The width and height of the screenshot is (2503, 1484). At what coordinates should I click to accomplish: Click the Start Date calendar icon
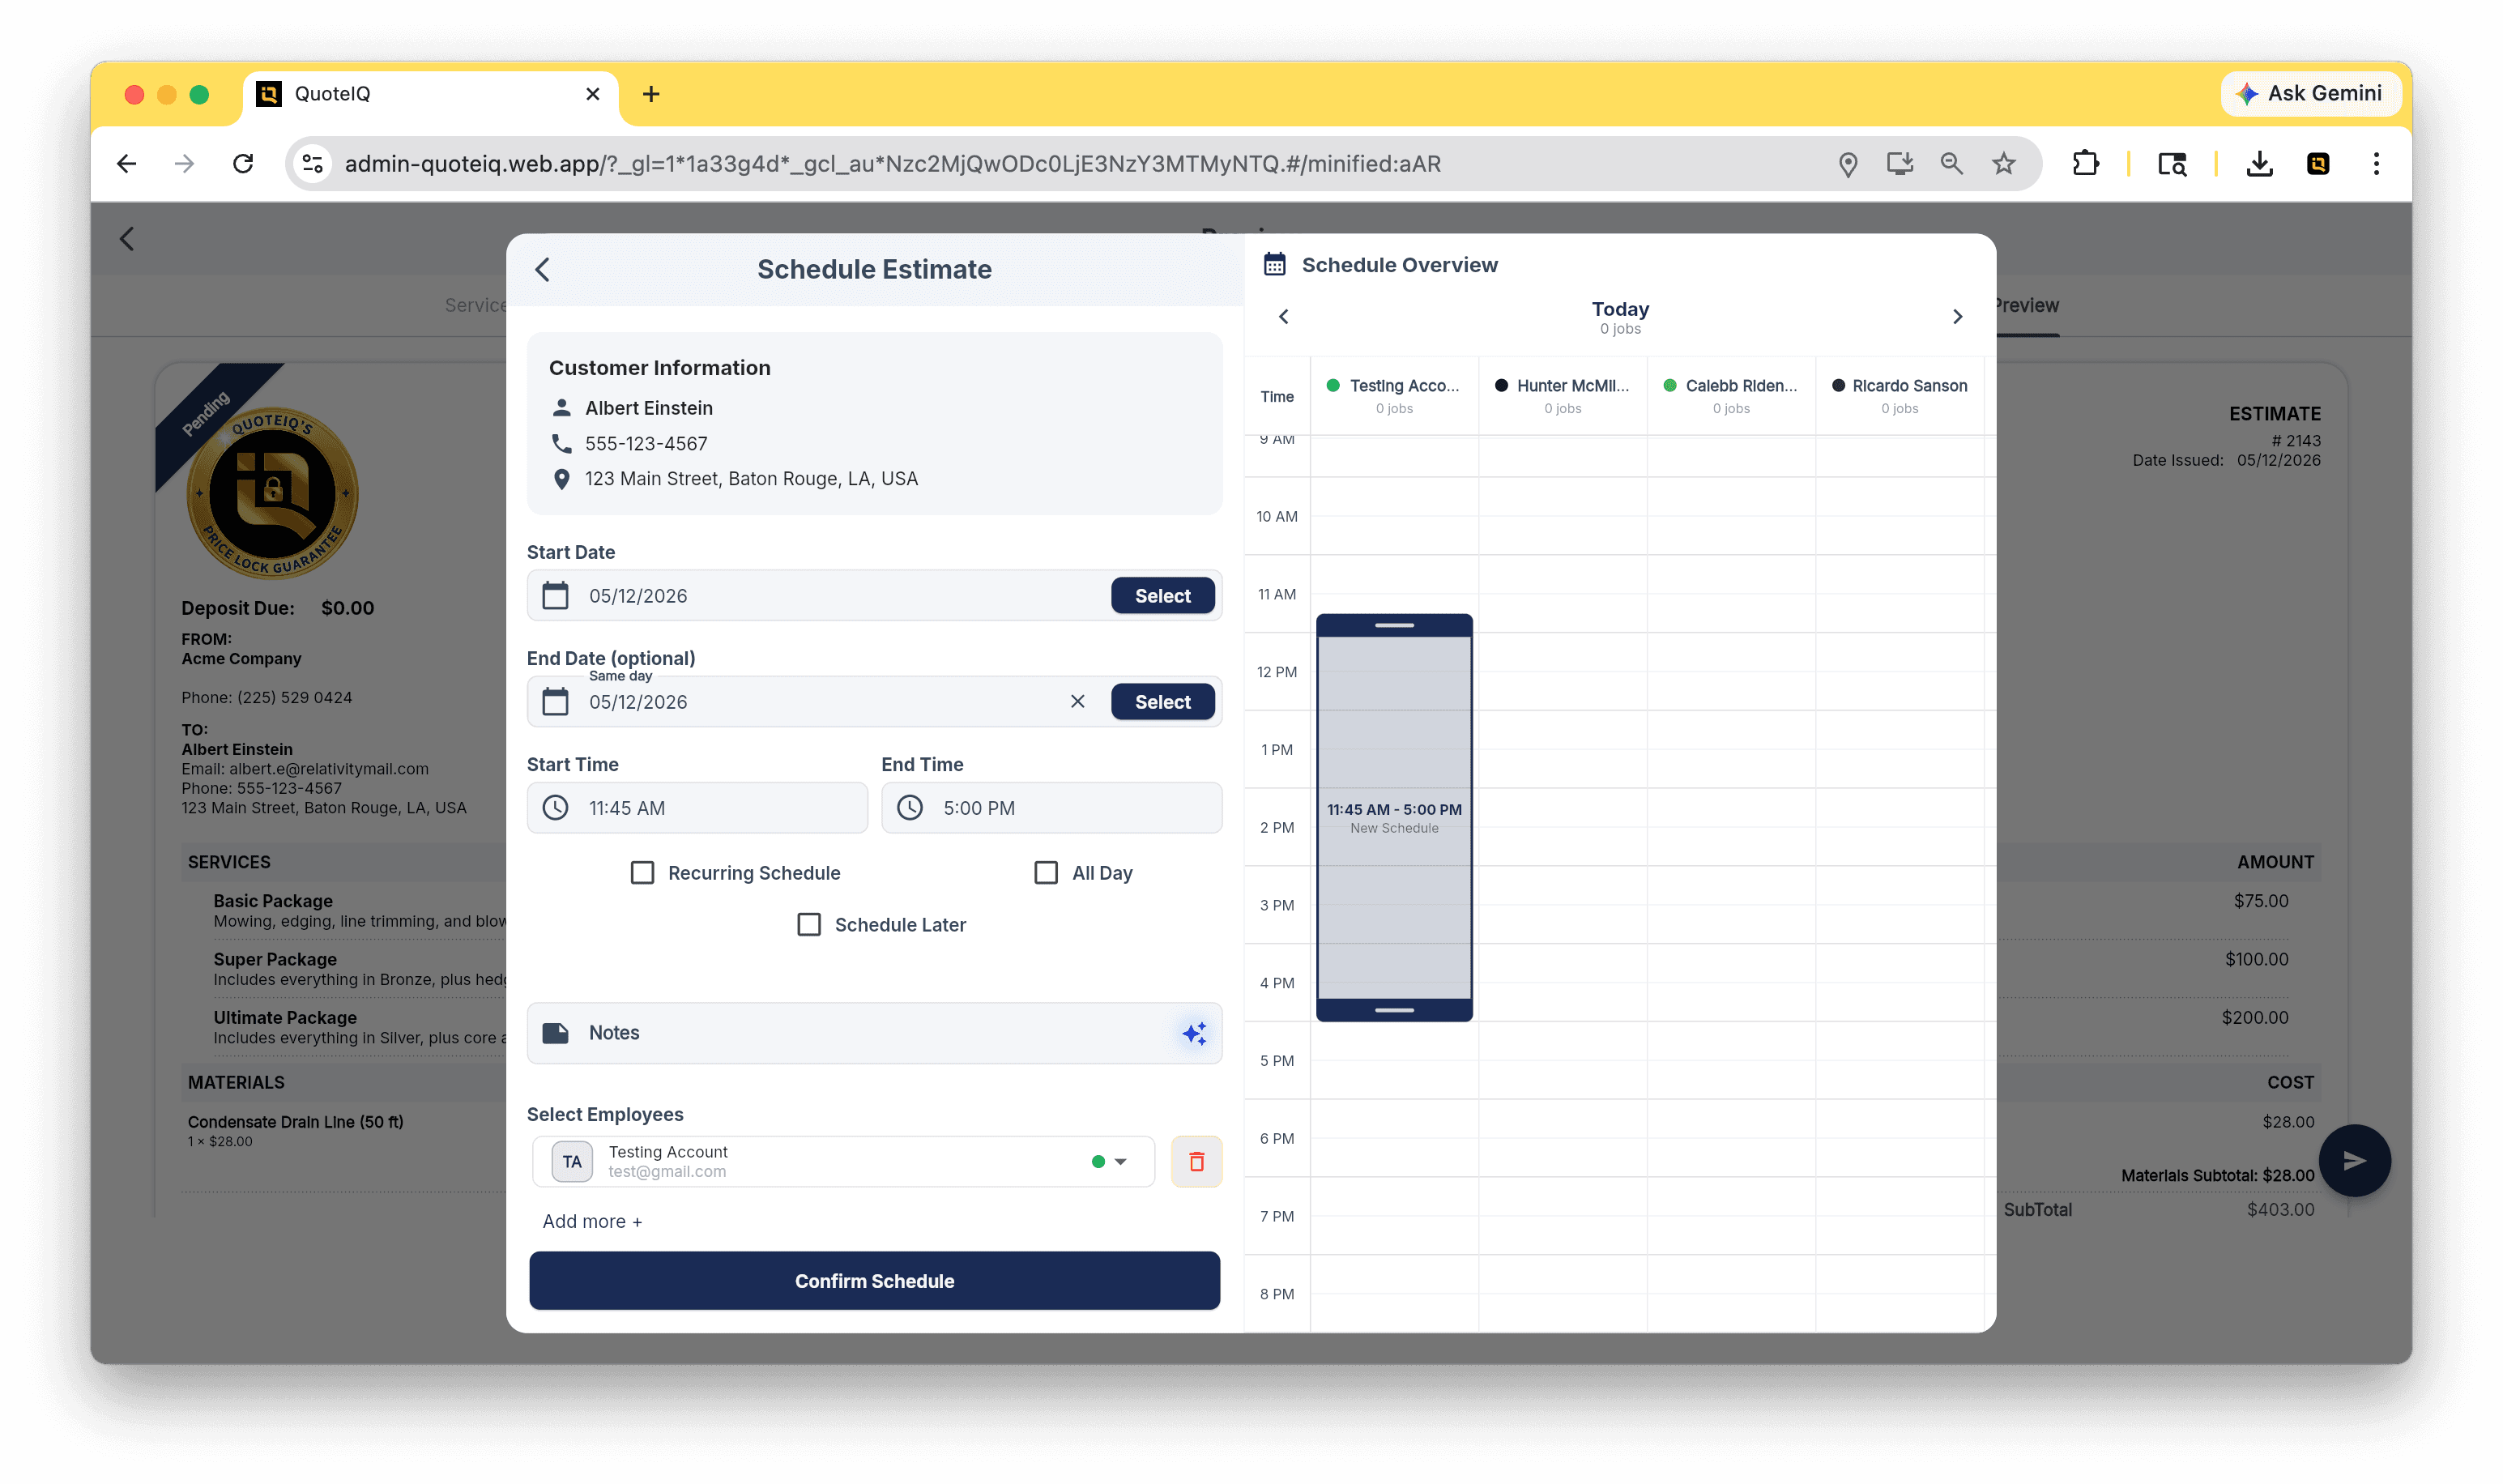pos(555,596)
